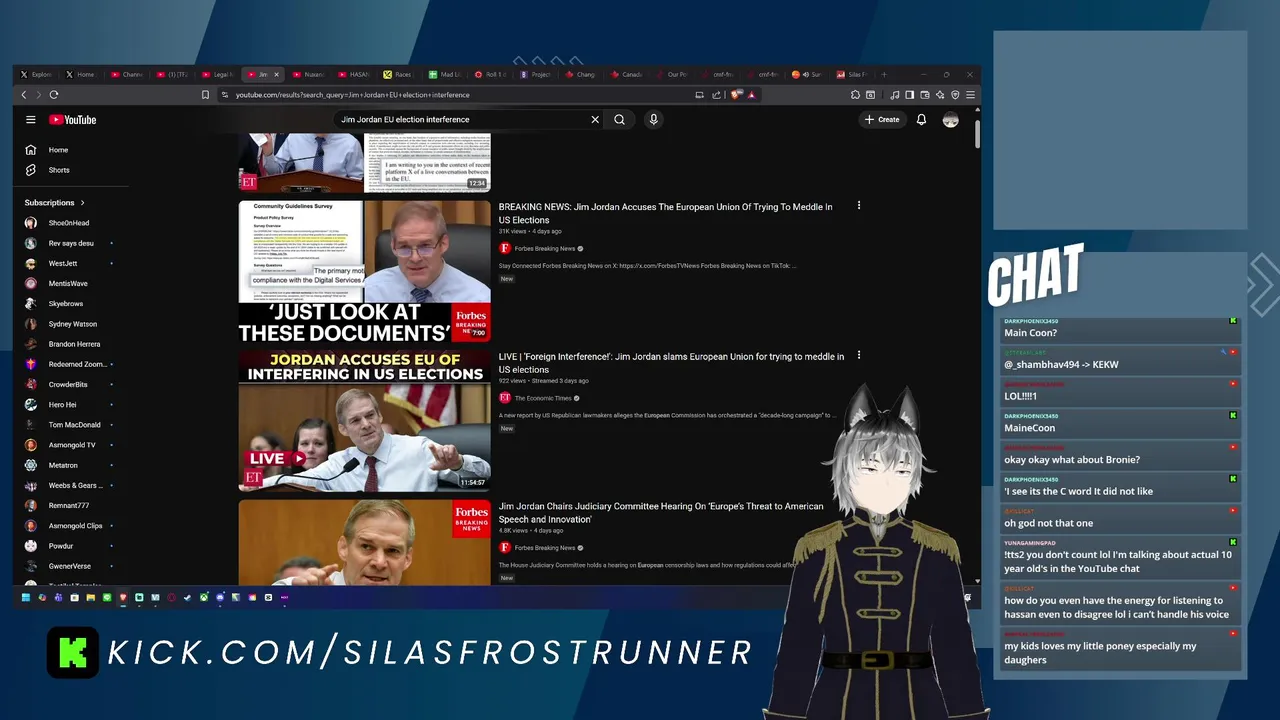The image size is (1280, 720).
Task: Click the Create button
Action: 882,119
